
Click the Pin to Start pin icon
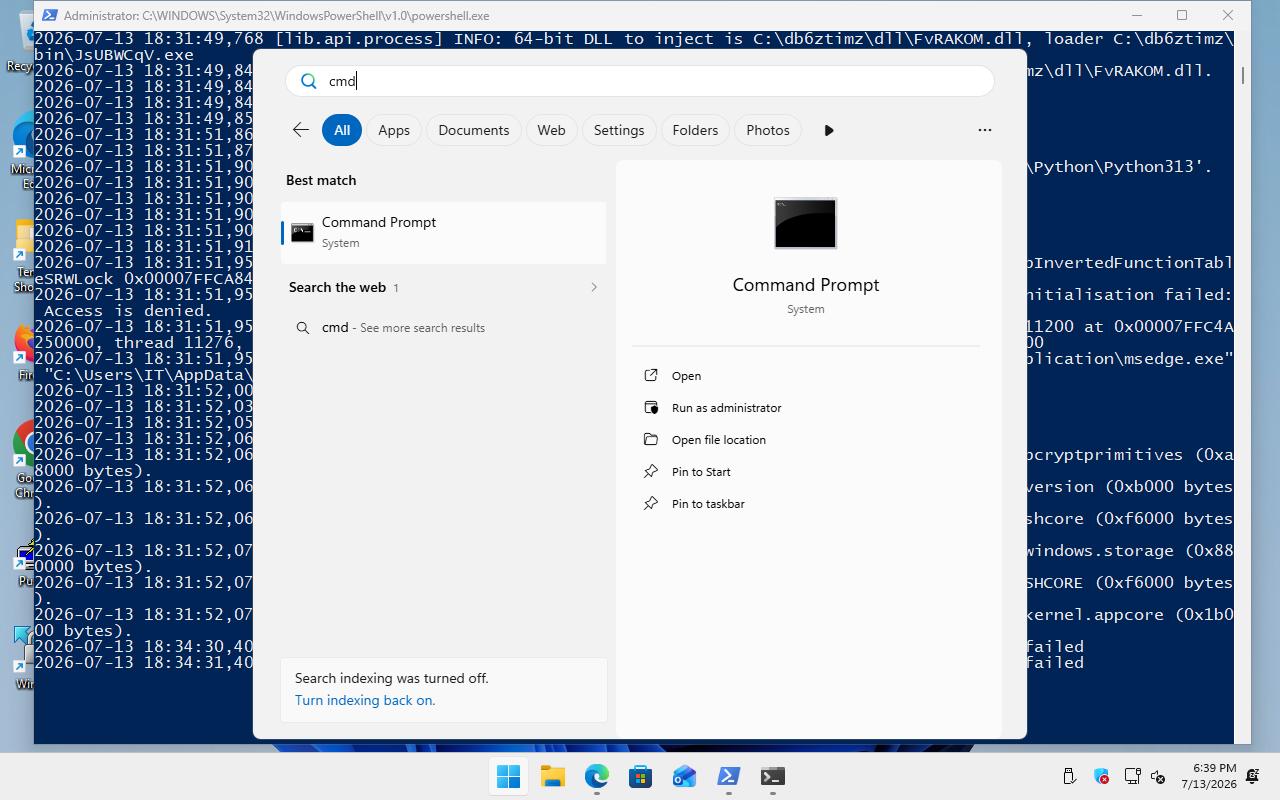click(x=651, y=471)
